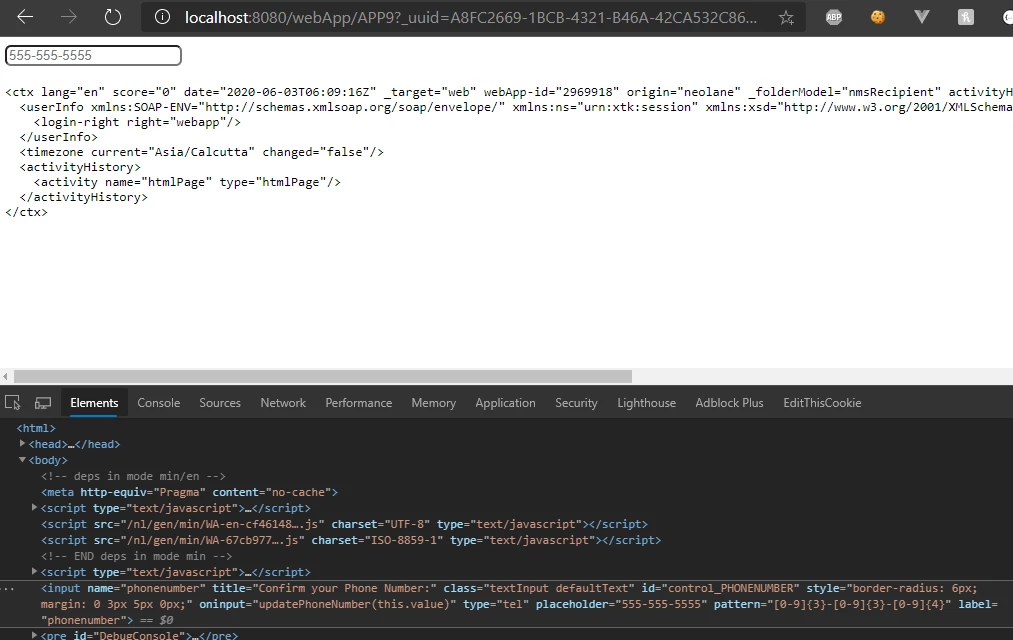Open the Lighthouse tab

[x=646, y=403]
